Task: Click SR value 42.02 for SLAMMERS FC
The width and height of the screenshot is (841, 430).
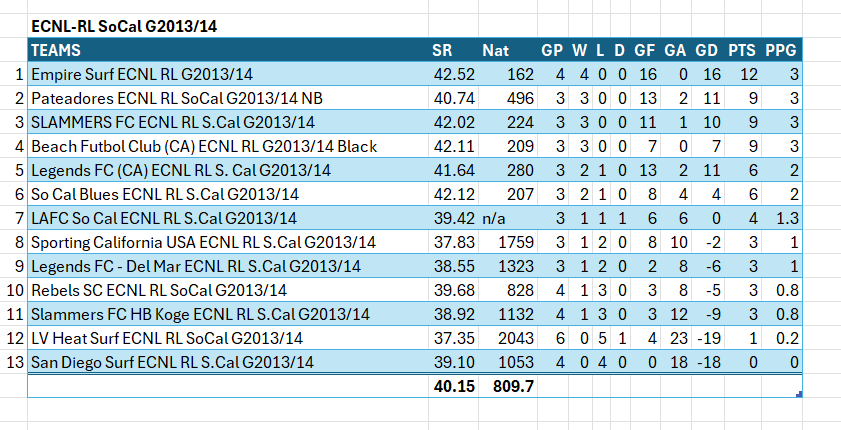Action: (453, 122)
